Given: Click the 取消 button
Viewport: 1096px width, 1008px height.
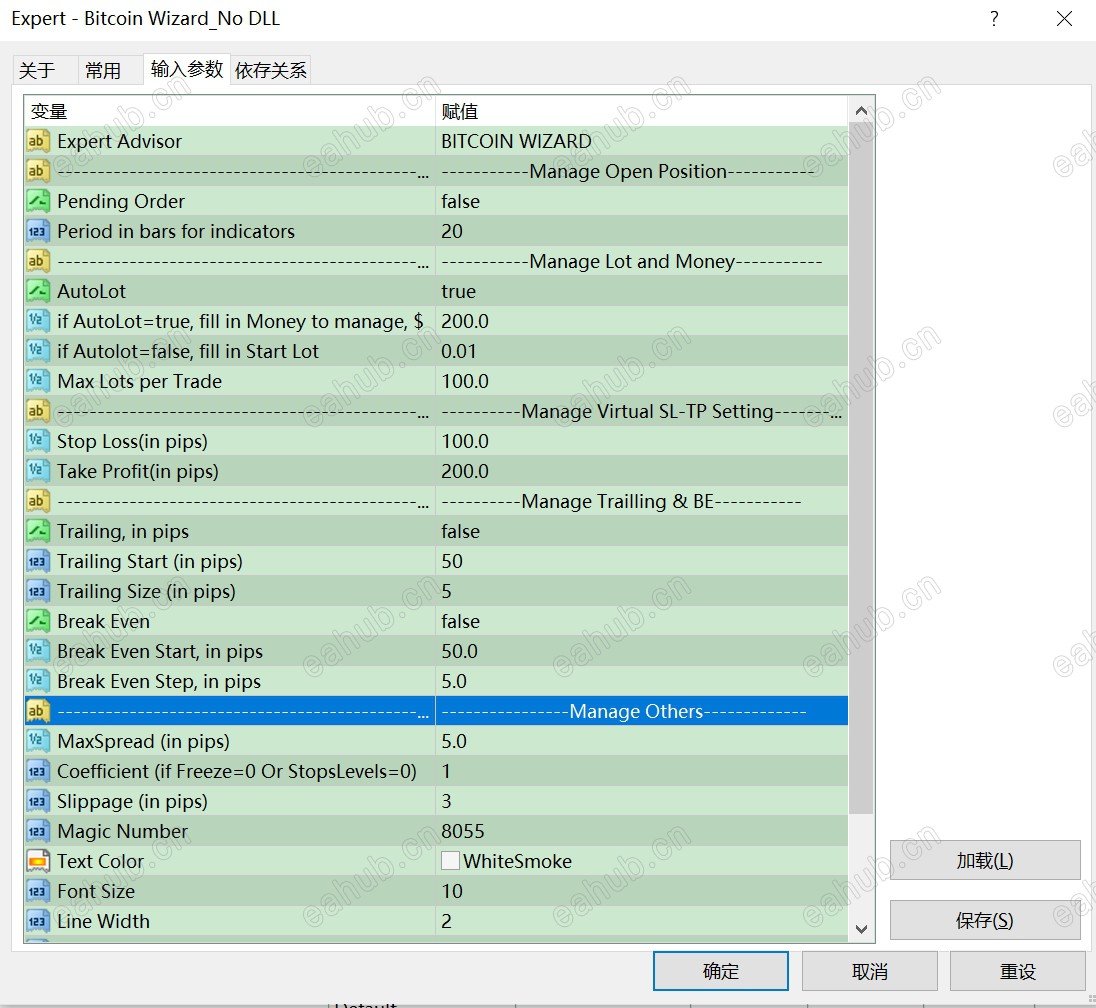Looking at the screenshot, I should 870,971.
